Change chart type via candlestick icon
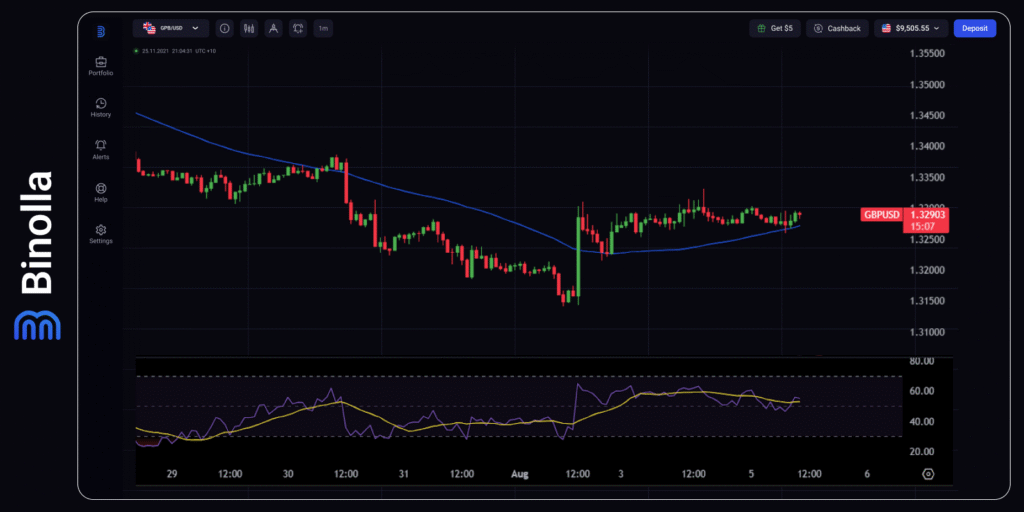This screenshot has width=1024, height=512. (x=249, y=29)
